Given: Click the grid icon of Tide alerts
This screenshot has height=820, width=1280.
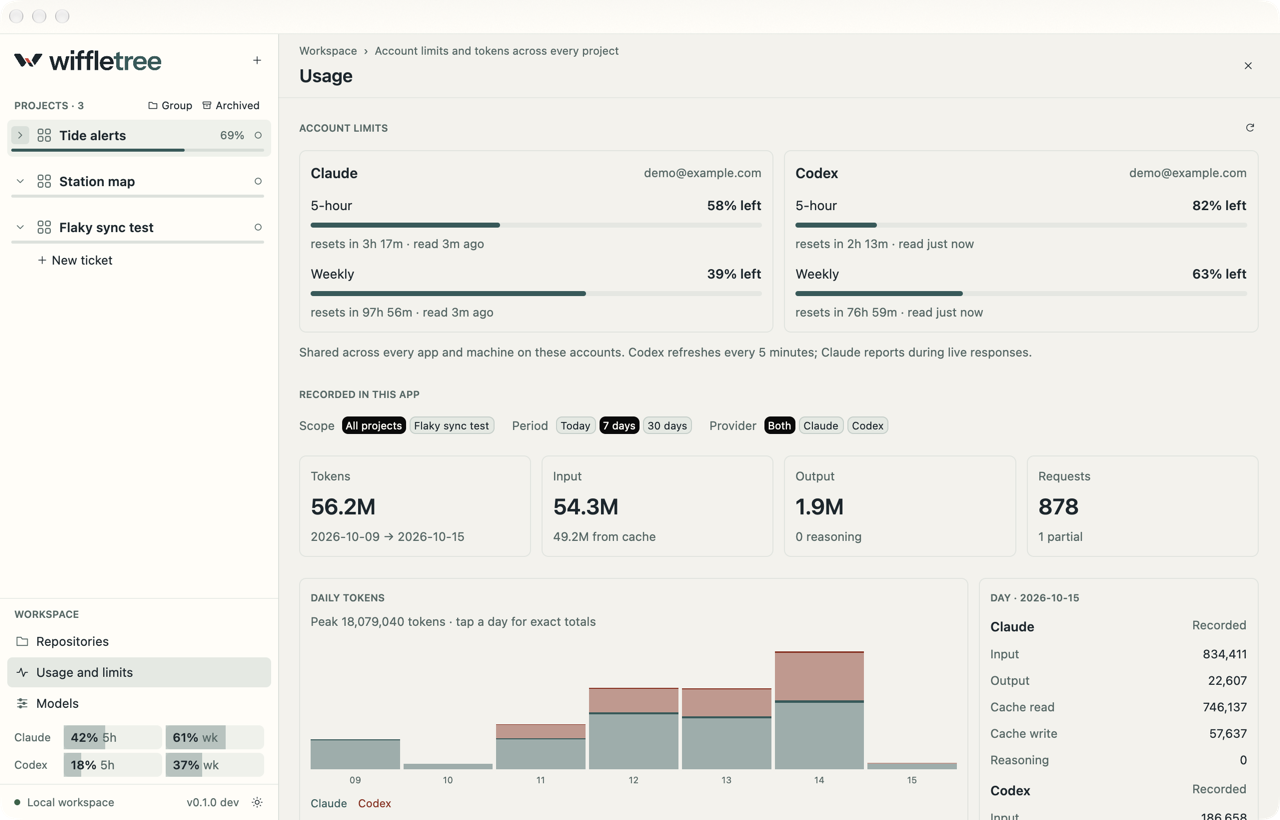Looking at the screenshot, I should pyautogui.click(x=44, y=135).
